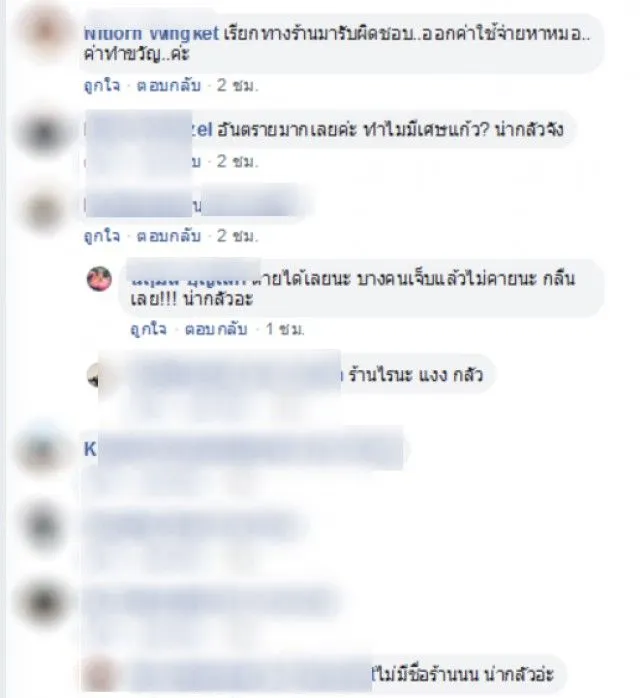Select ตอบกลับ beneath the "ตายได้เลยนะ" reply
This screenshot has width=640, height=698.
coord(216,329)
